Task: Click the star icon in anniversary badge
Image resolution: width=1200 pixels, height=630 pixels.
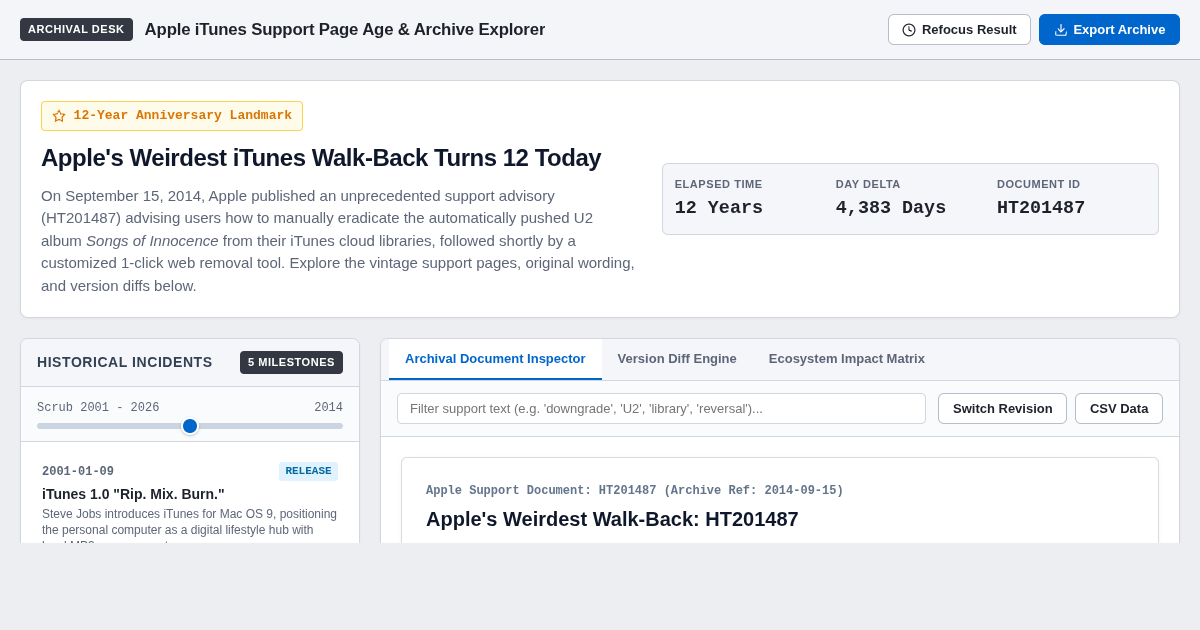Action: [59, 116]
